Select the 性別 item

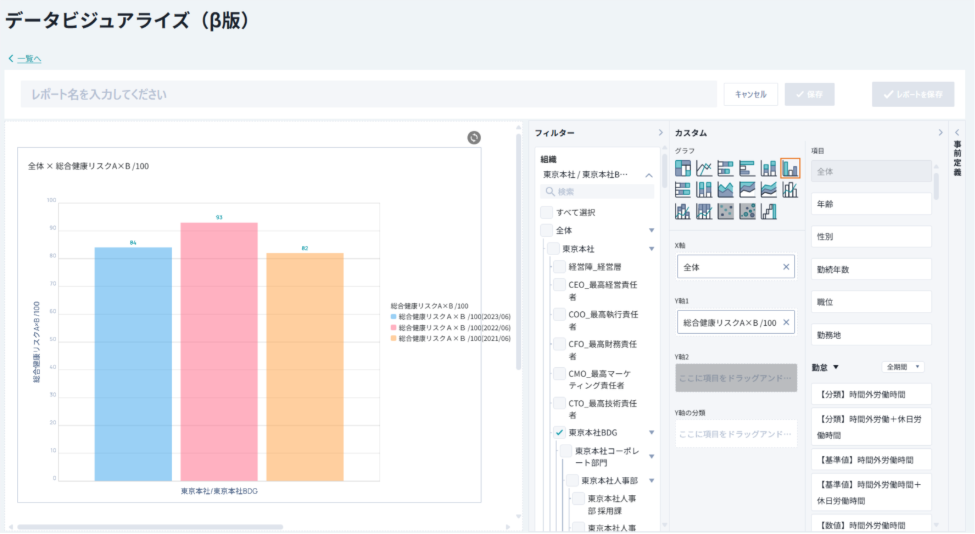point(871,236)
